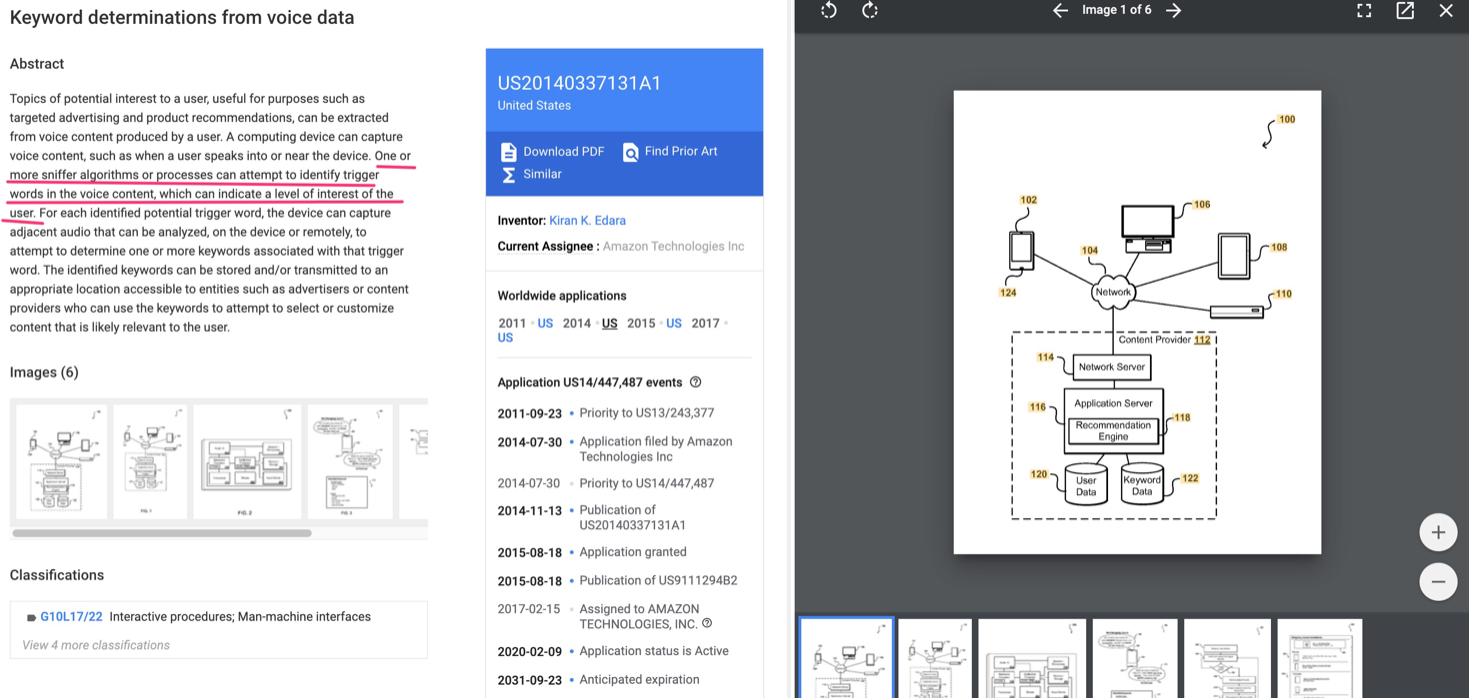The image size is (1469, 698).
Task: Click the images strip horizontal scrollbar
Action: tap(162, 533)
